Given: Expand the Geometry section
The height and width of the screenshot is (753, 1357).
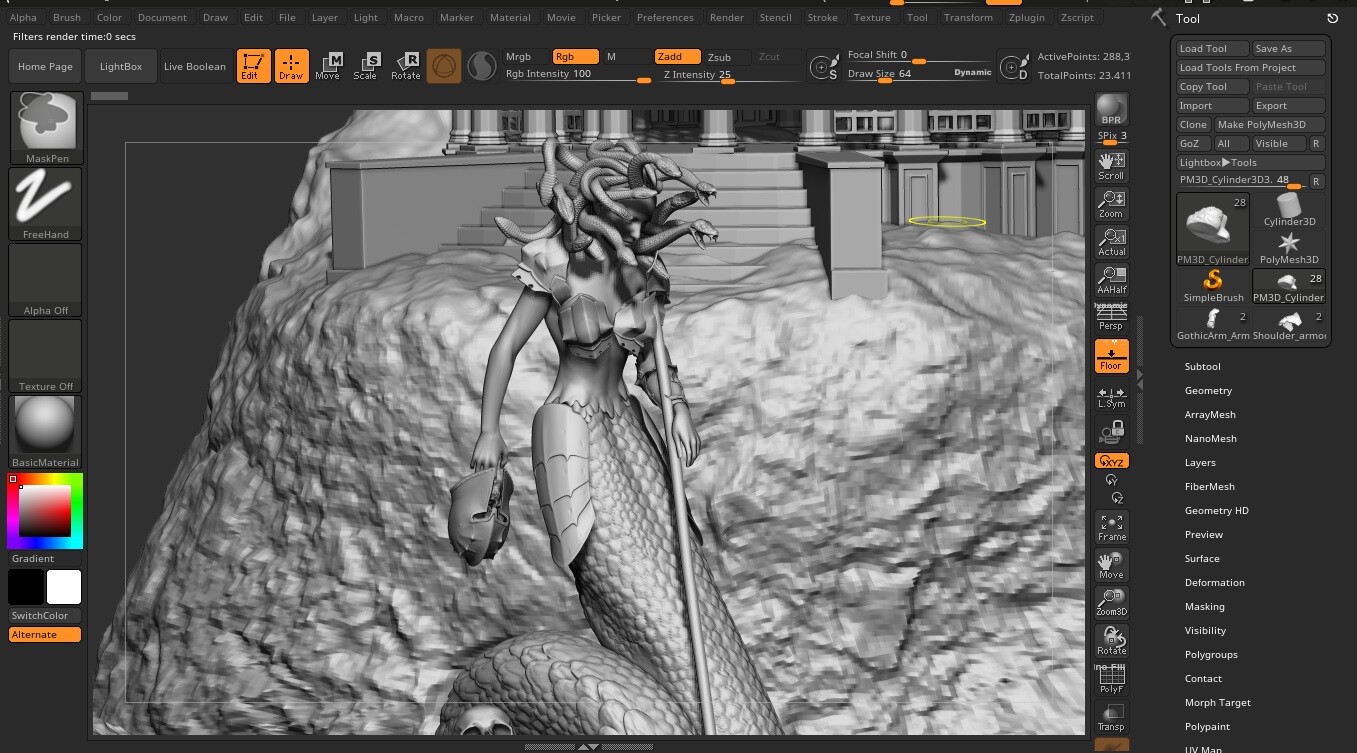Looking at the screenshot, I should click(1208, 390).
